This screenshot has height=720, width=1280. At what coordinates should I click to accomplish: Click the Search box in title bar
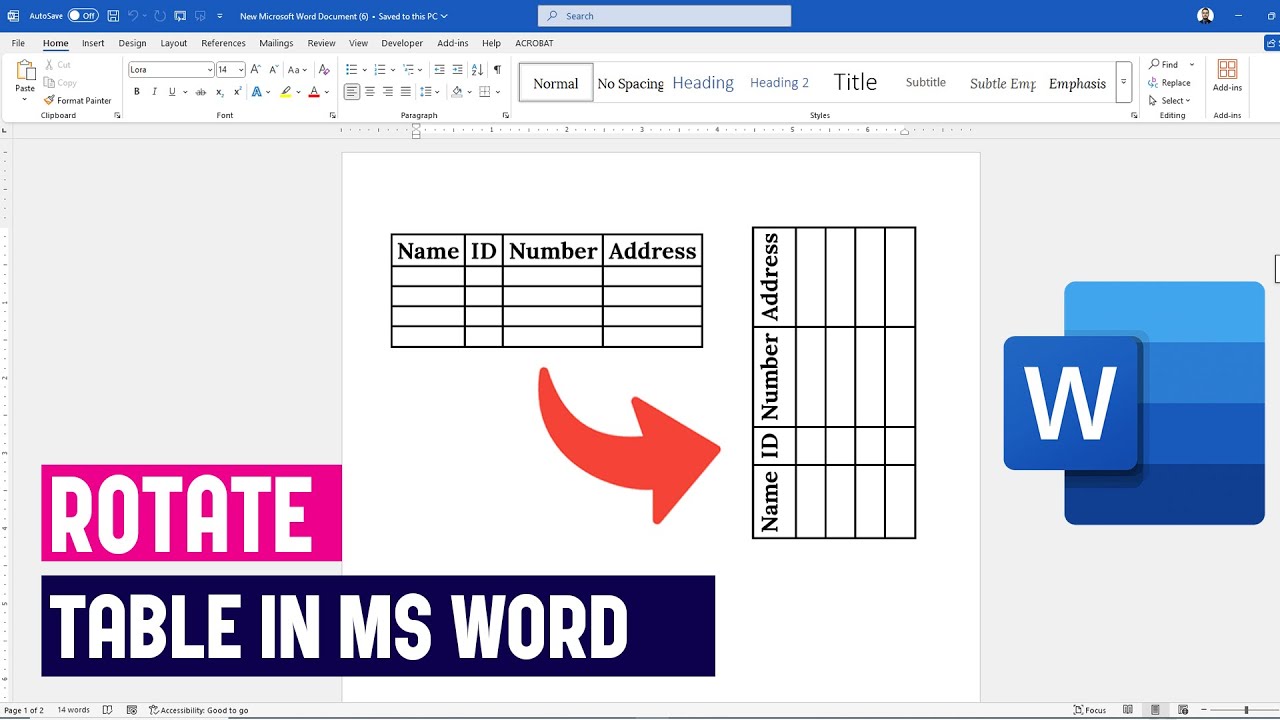click(664, 16)
